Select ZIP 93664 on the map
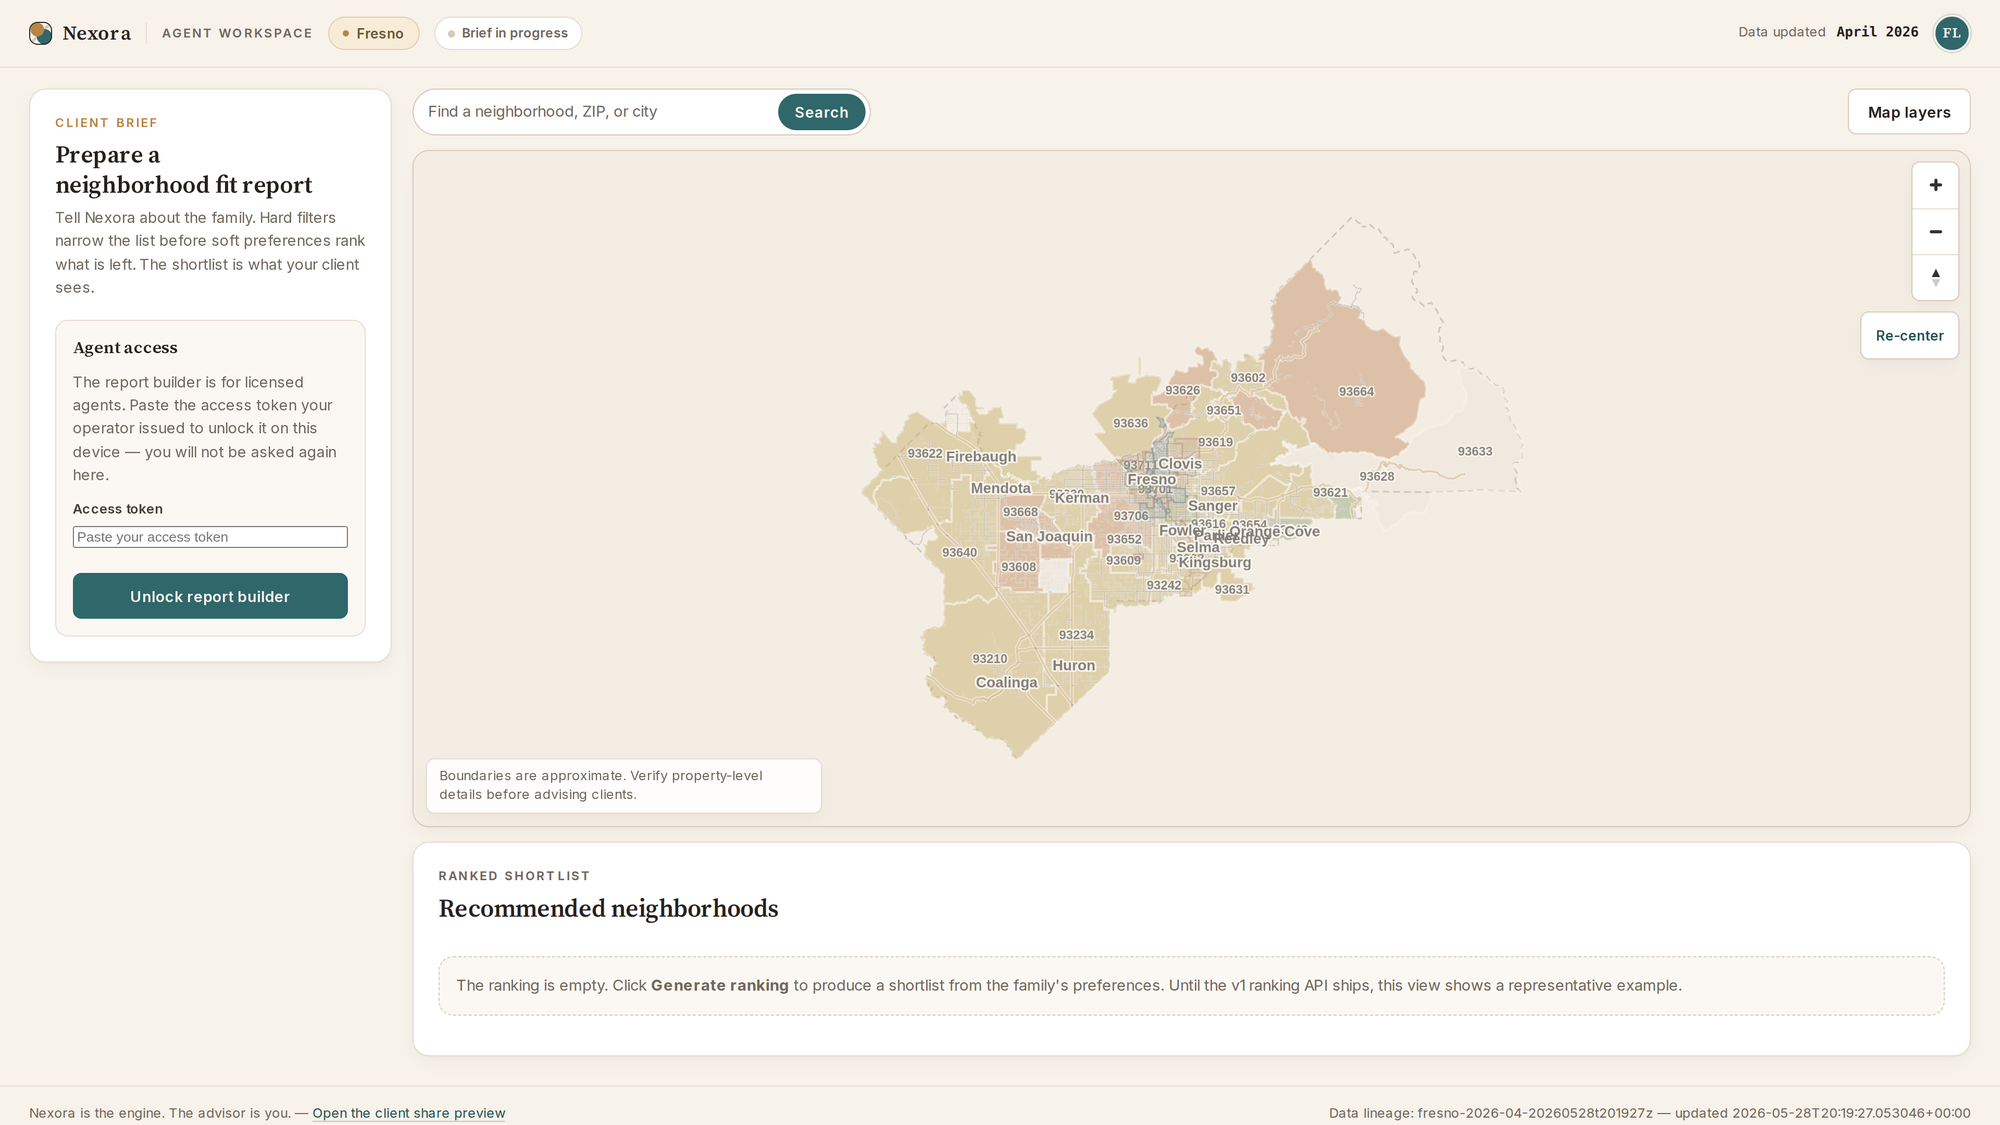 pos(1356,392)
